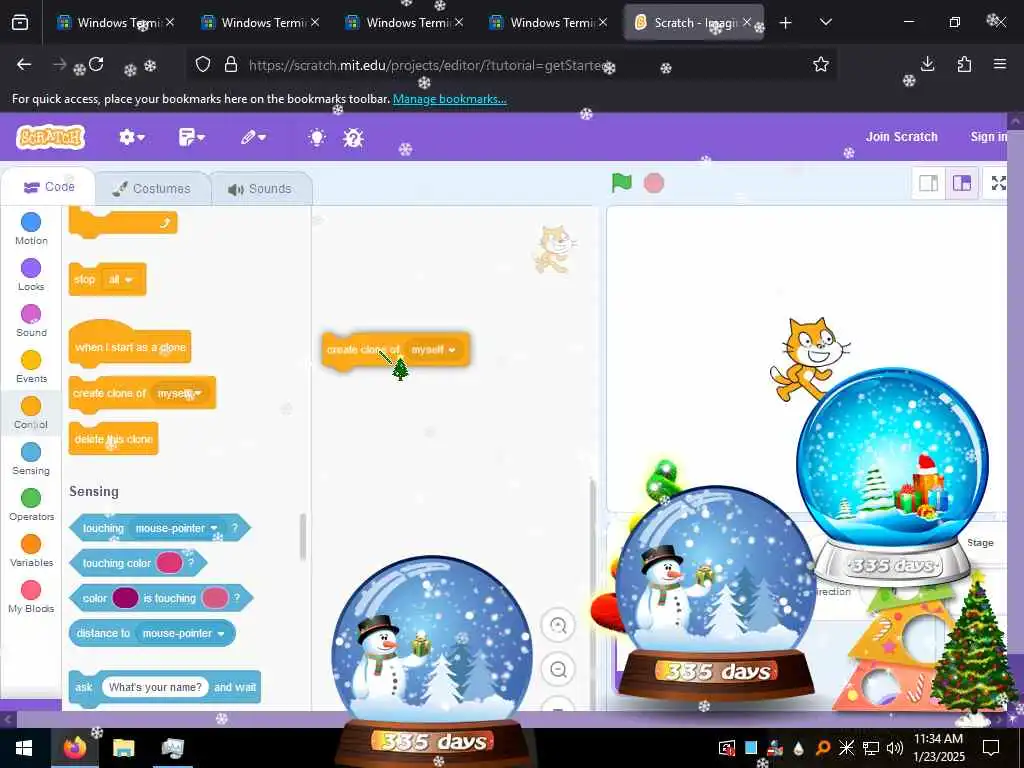Click the block palette scrollbar
Viewport: 1024px width, 768px height.
(x=302, y=537)
